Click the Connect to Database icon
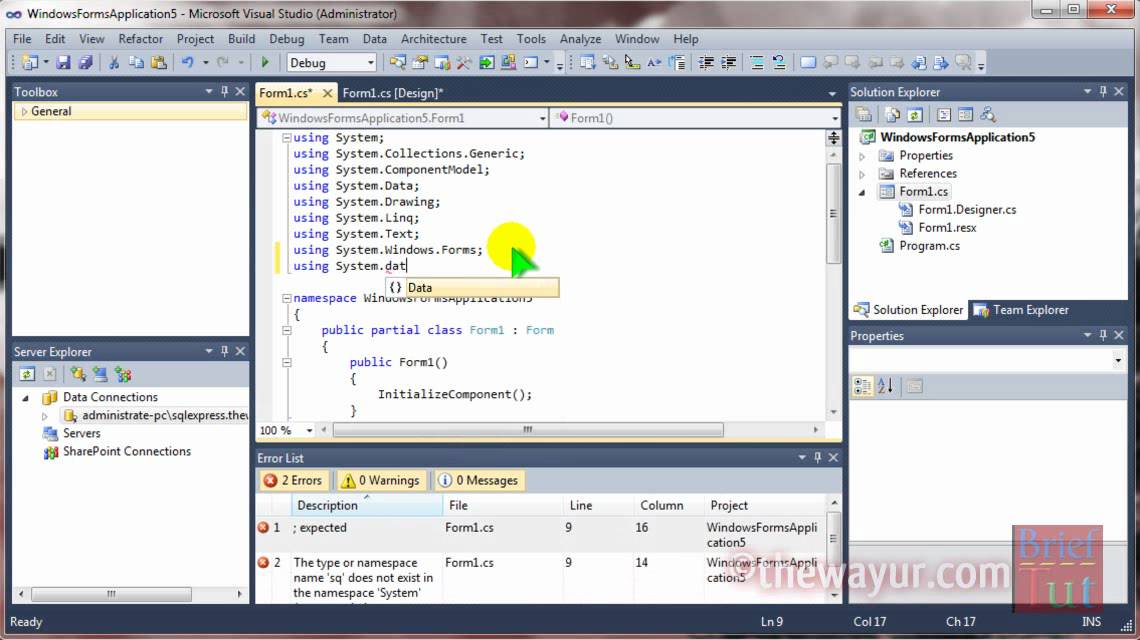 [78, 375]
